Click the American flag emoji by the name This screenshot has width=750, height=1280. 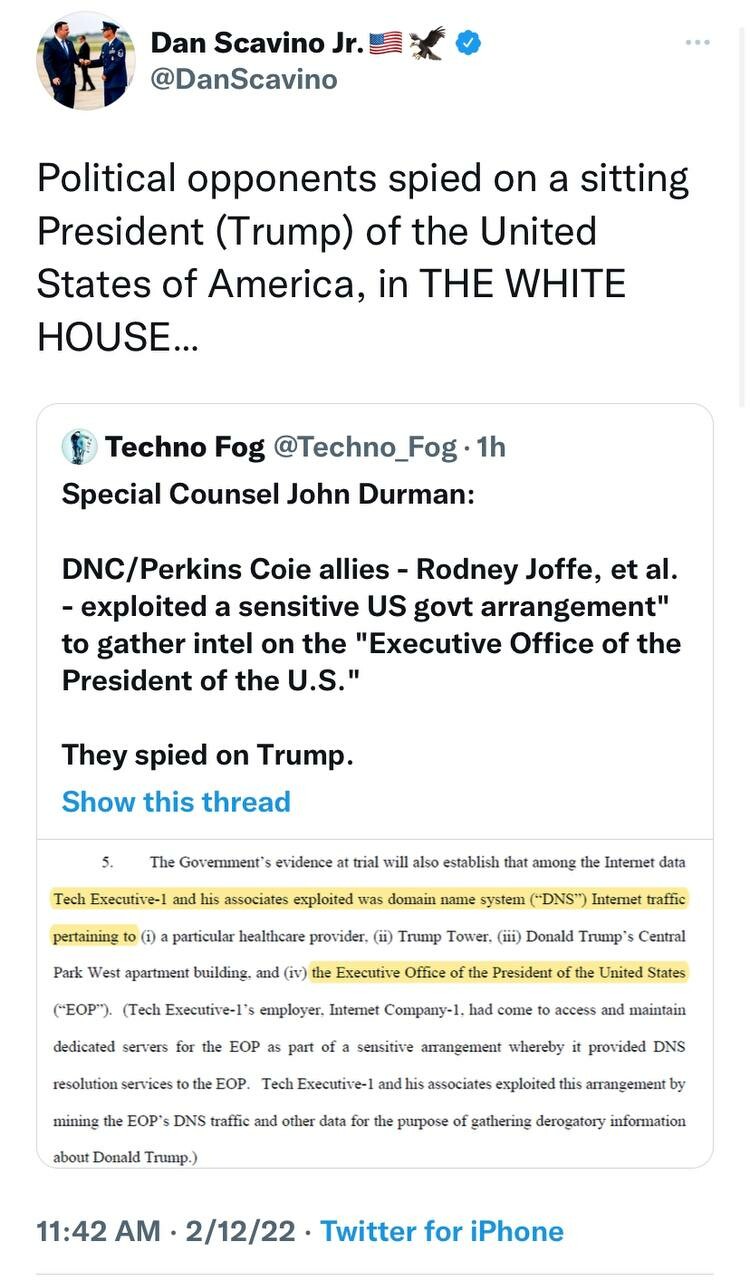[386, 43]
